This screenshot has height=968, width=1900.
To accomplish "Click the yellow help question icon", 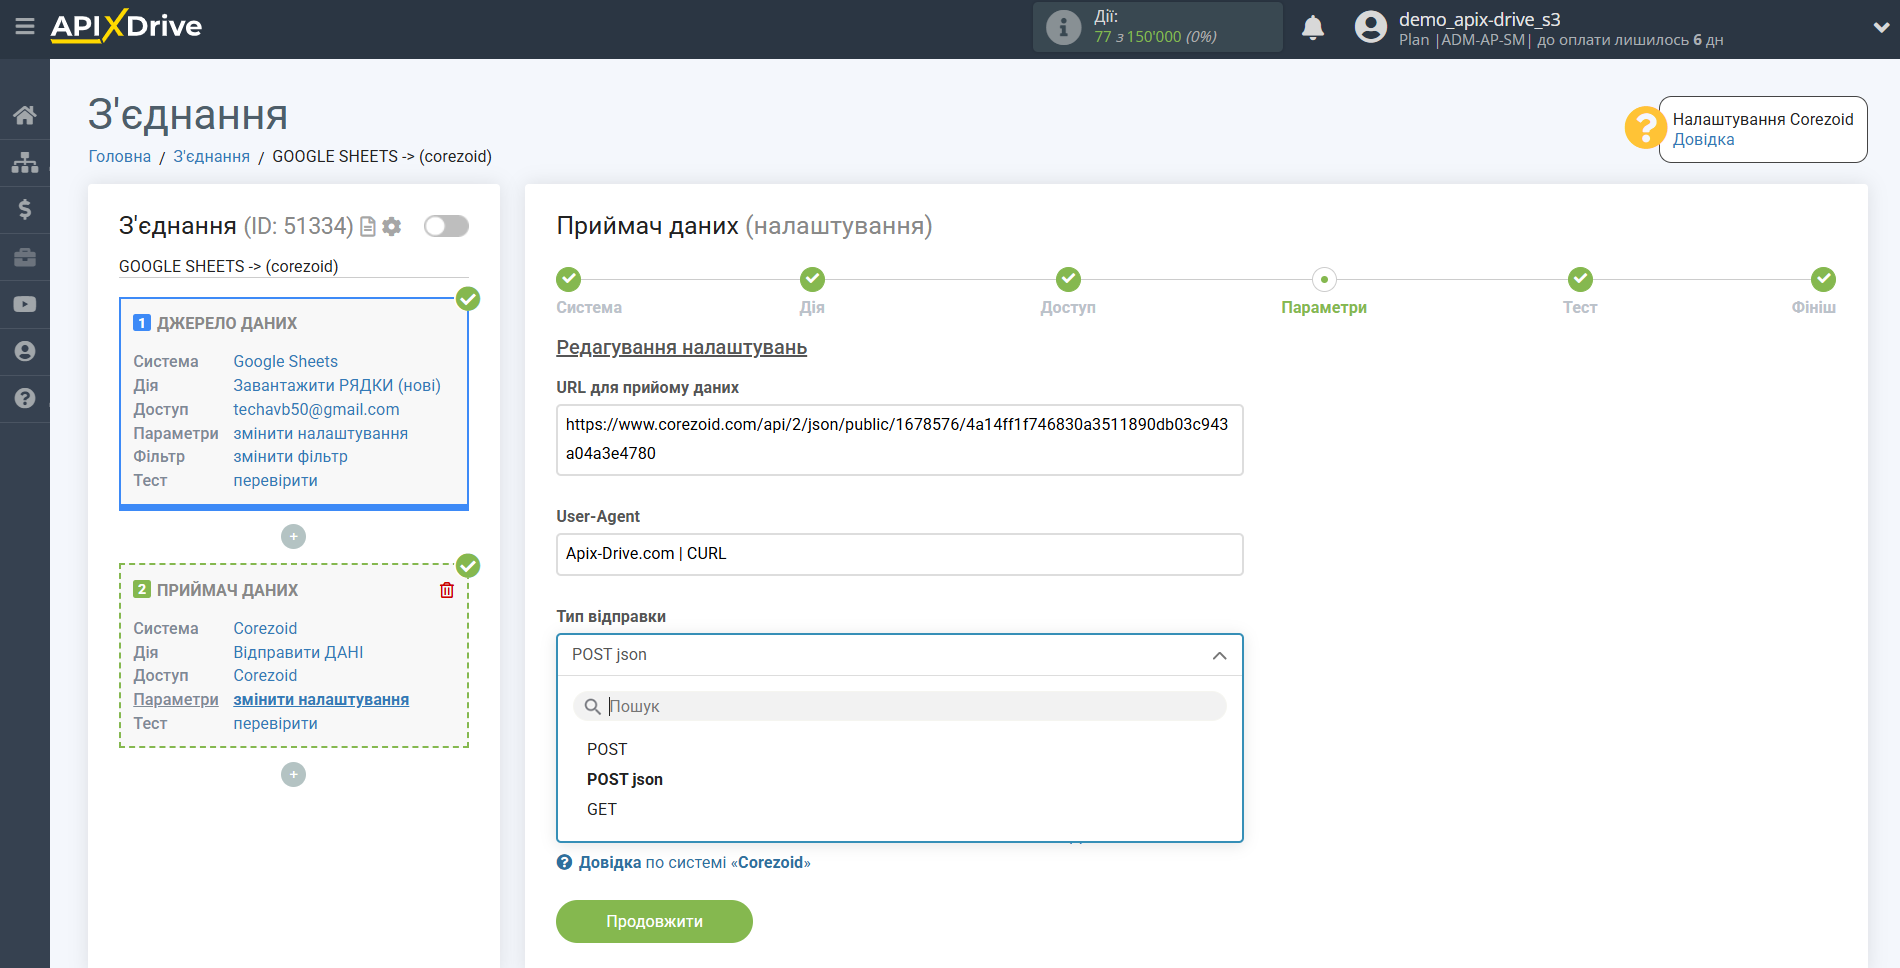I will 1645,128.
